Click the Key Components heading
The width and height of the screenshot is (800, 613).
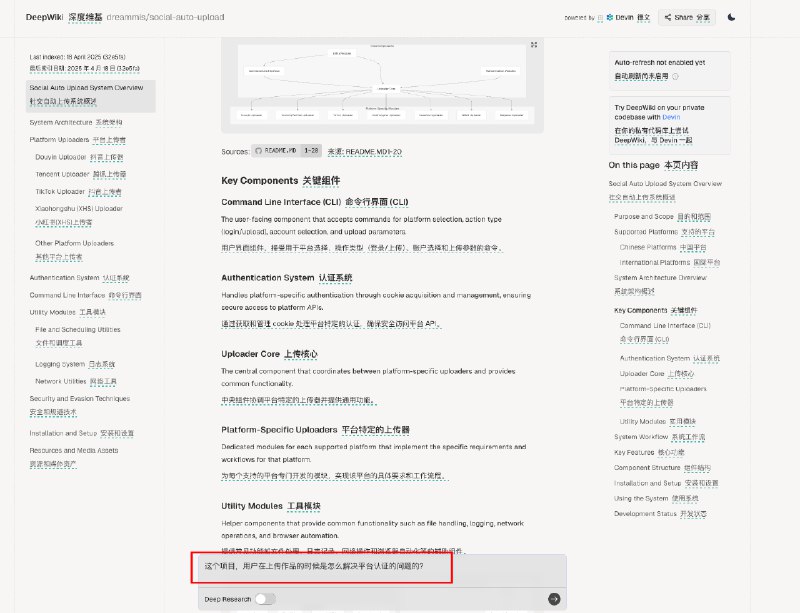(x=281, y=181)
